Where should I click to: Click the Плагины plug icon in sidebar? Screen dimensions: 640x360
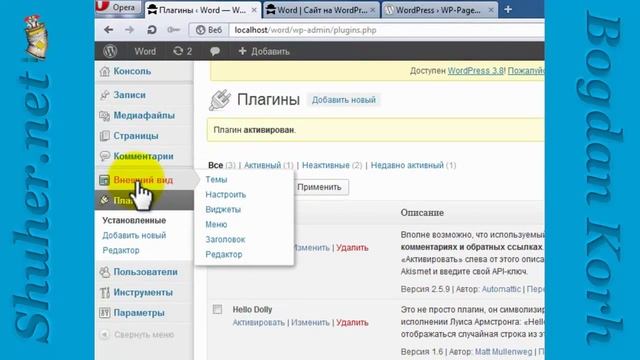click(x=104, y=200)
